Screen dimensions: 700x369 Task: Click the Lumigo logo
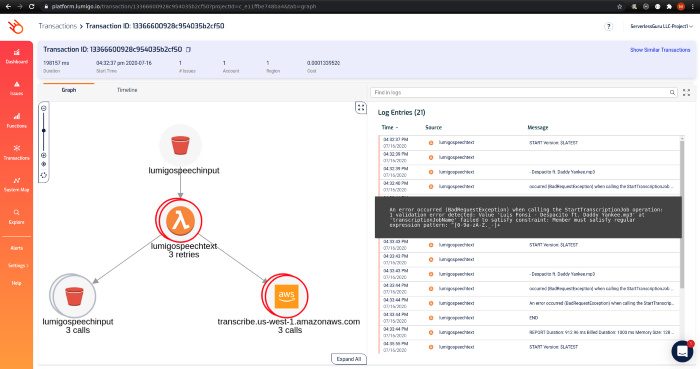click(16, 27)
